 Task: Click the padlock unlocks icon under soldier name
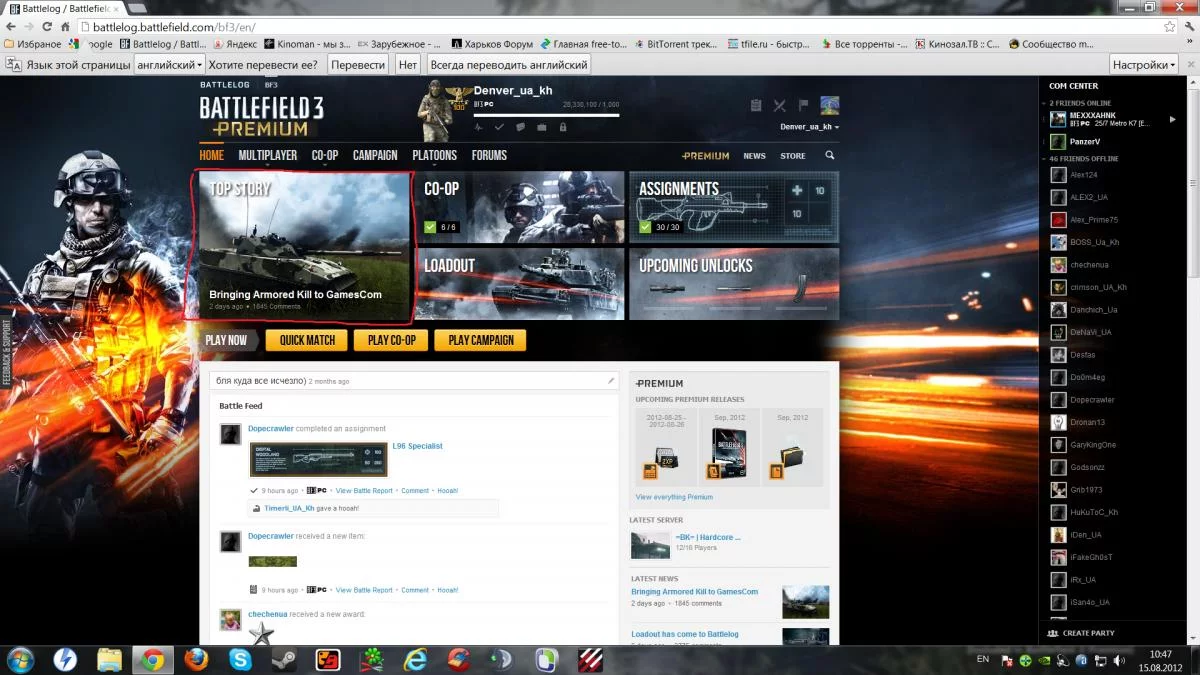[562, 127]
